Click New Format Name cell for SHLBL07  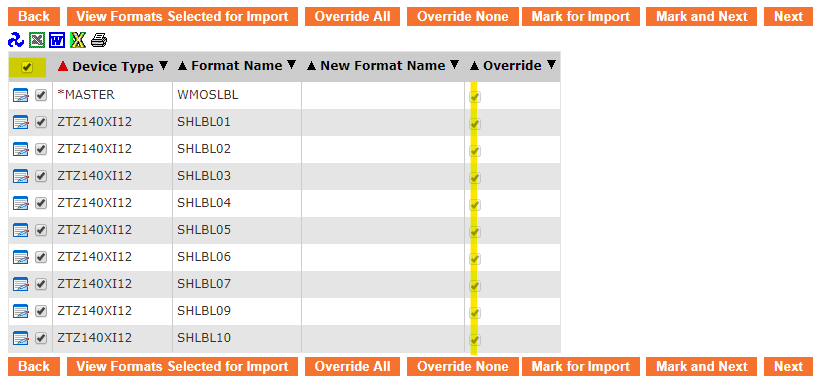coord(383,284)
